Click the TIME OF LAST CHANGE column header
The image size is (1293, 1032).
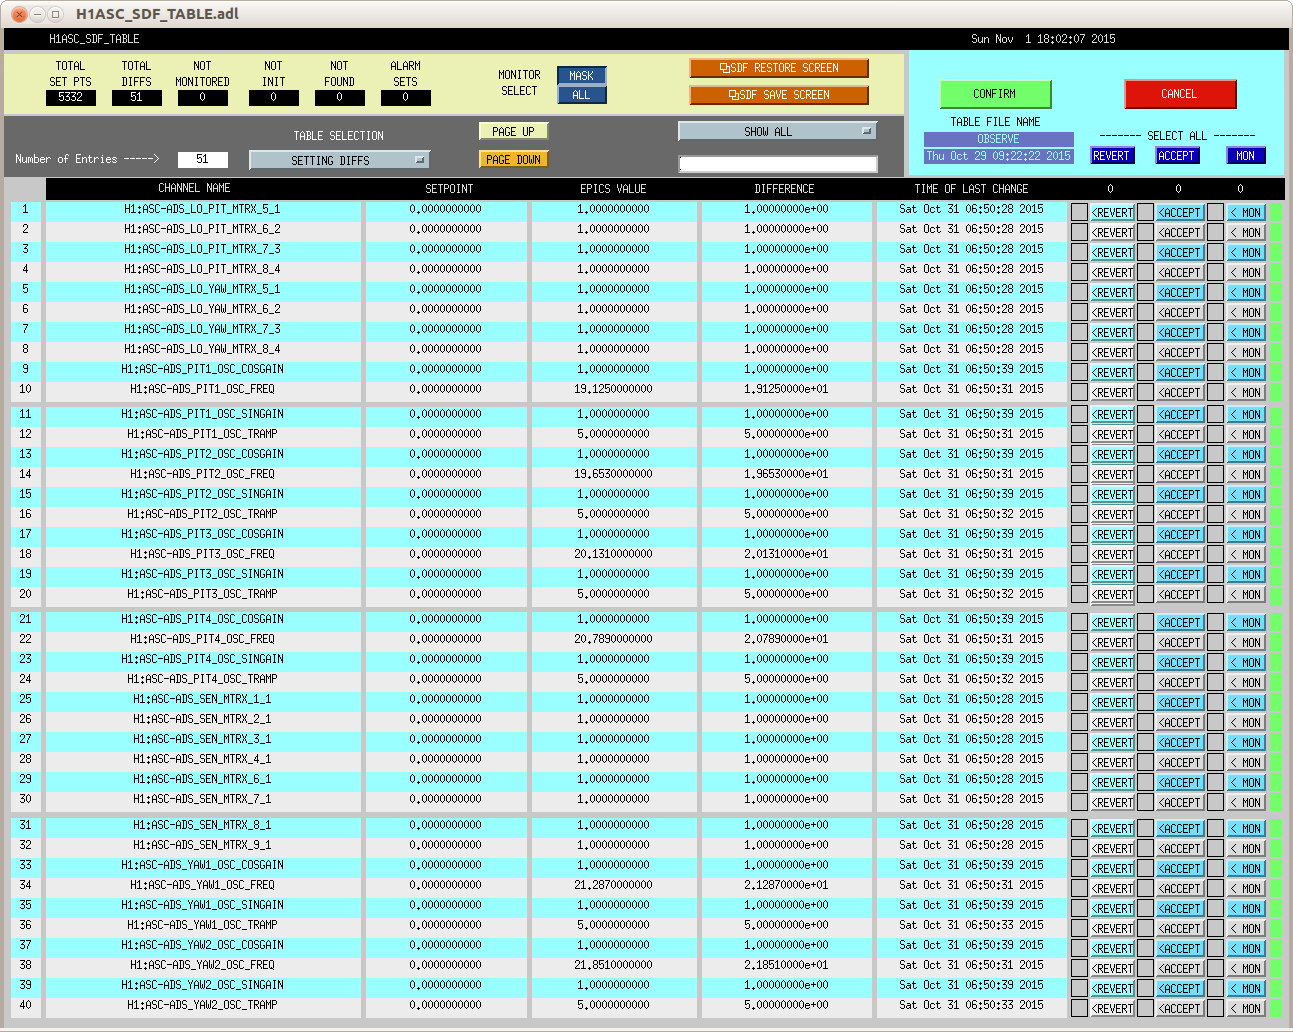[971, 189]
